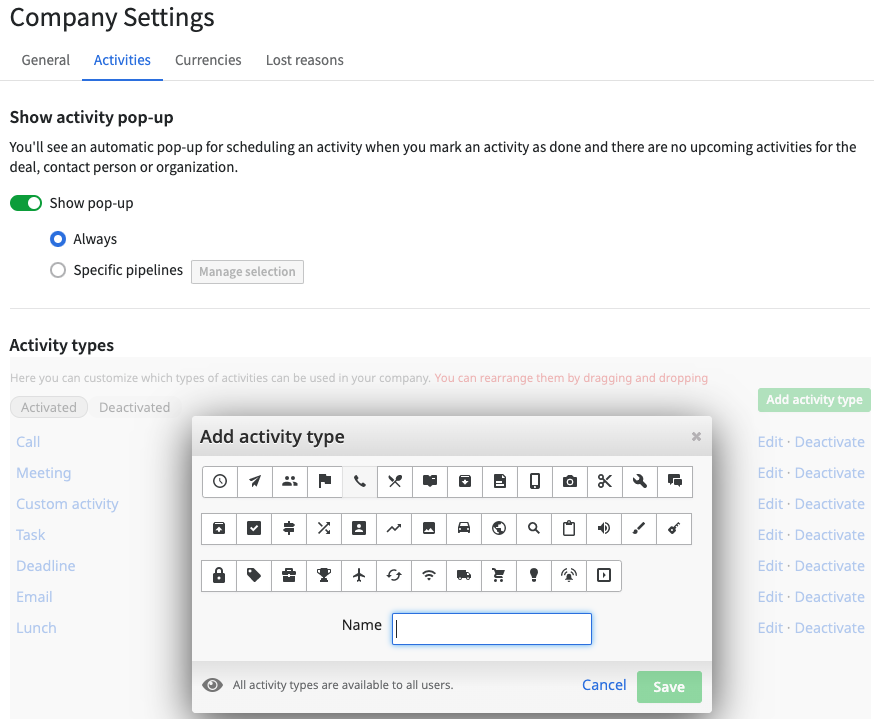The width and height of the screenshot is (874, 719).
Task: Open the Lost reasons tab
Action: pyautogui.click(x=304, y=60)
